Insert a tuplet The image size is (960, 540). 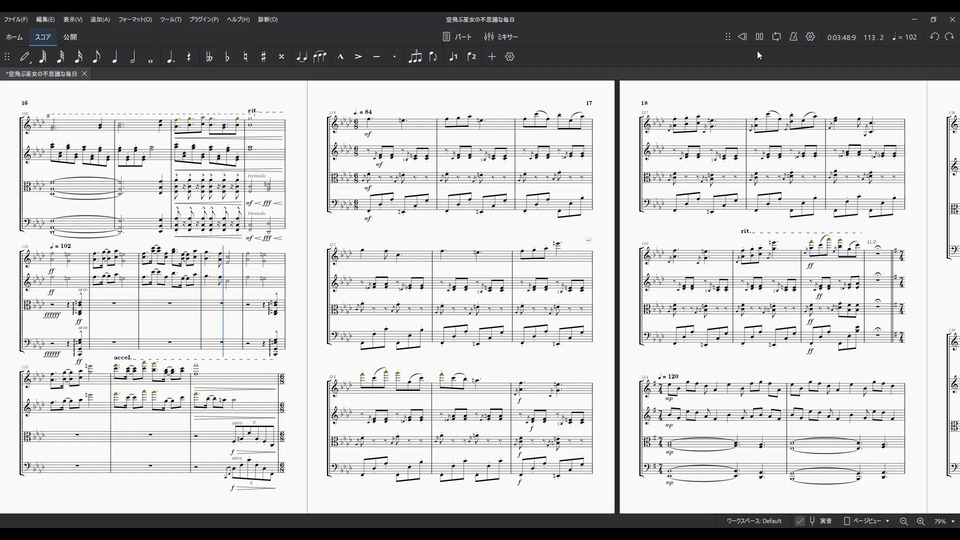415,56
